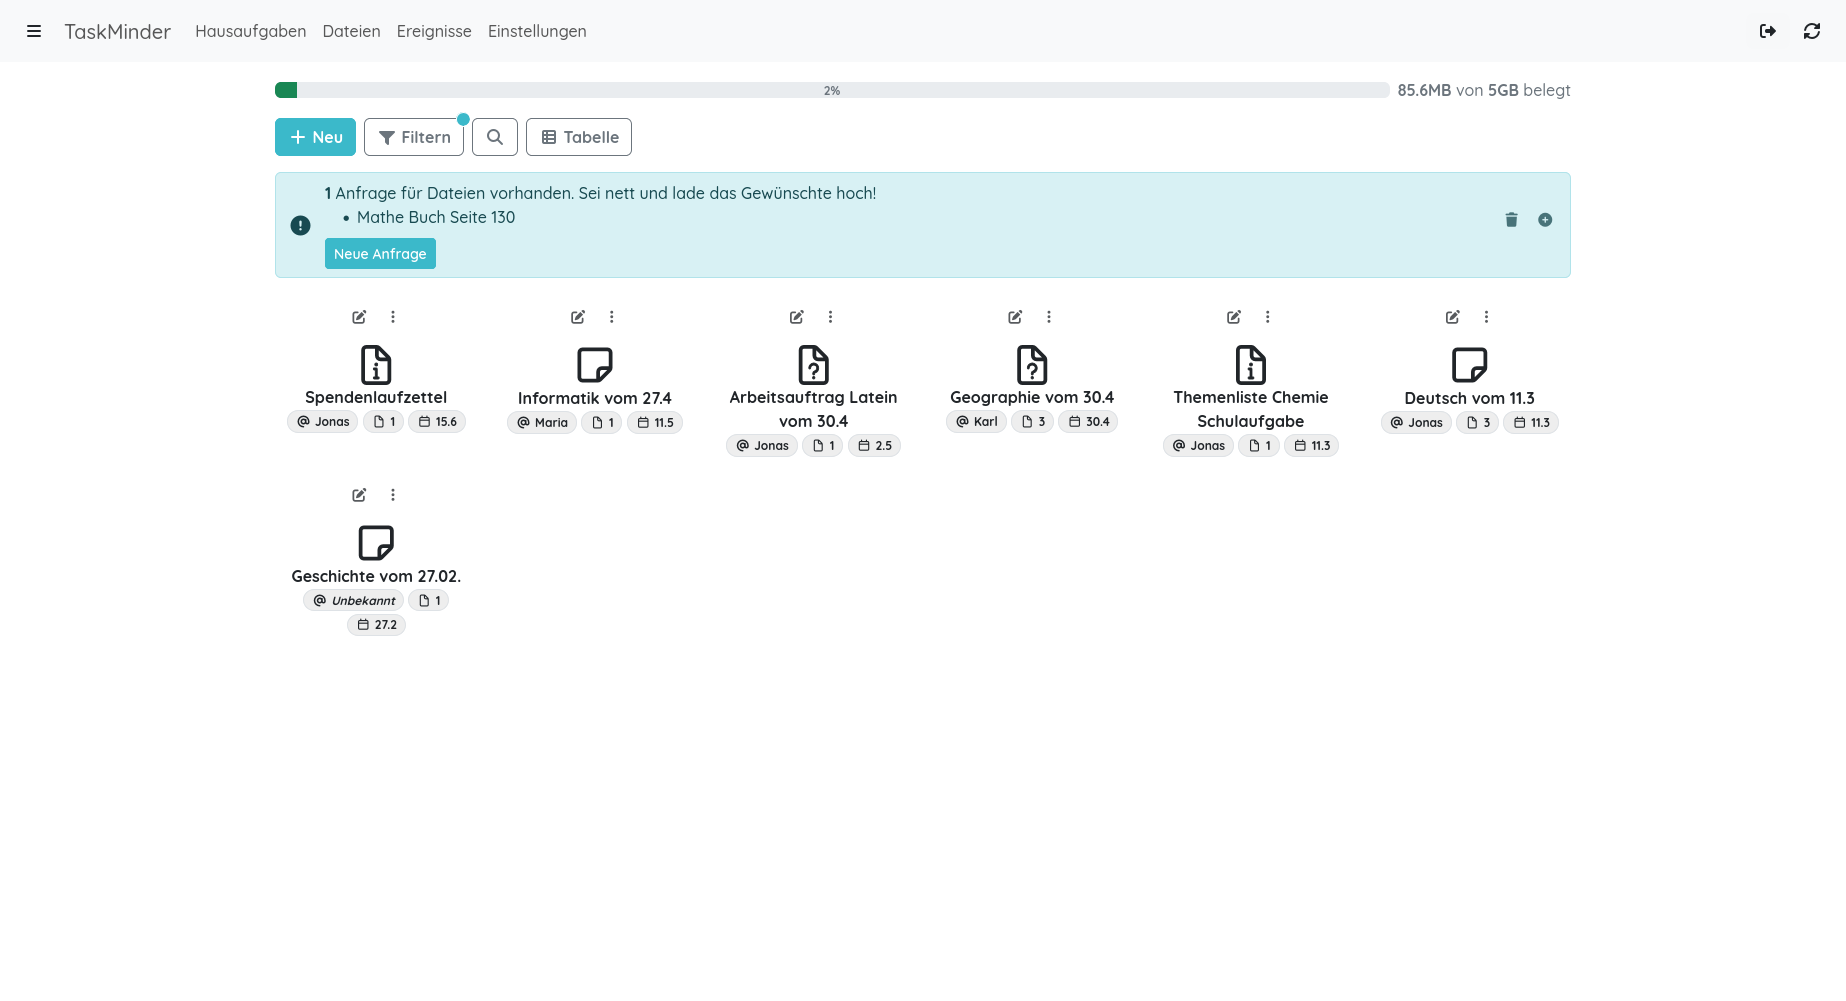Click the Informatik vom 27.4 title

(x=595, y=398)
